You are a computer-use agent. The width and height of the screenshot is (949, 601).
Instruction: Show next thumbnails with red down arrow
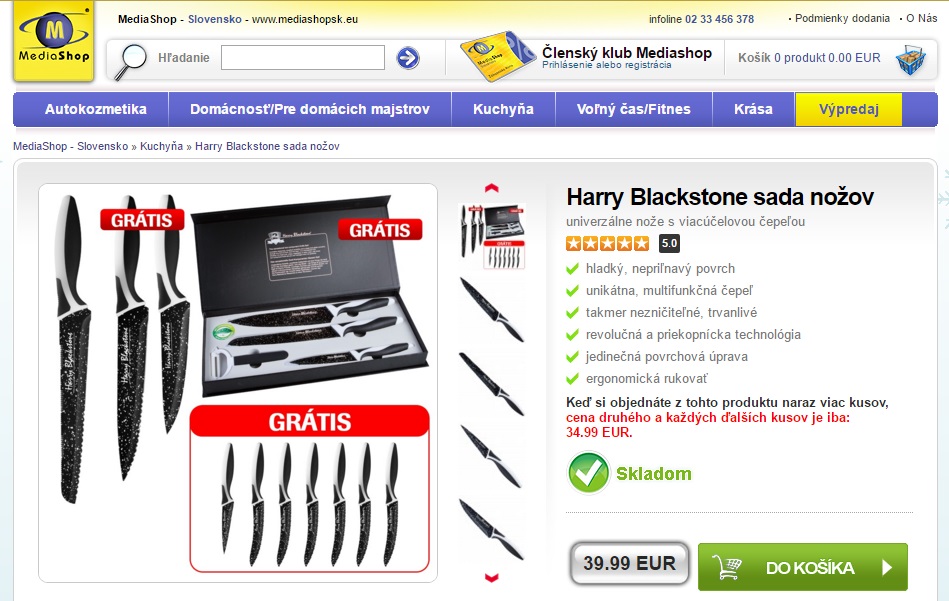(x=491, y=577)
